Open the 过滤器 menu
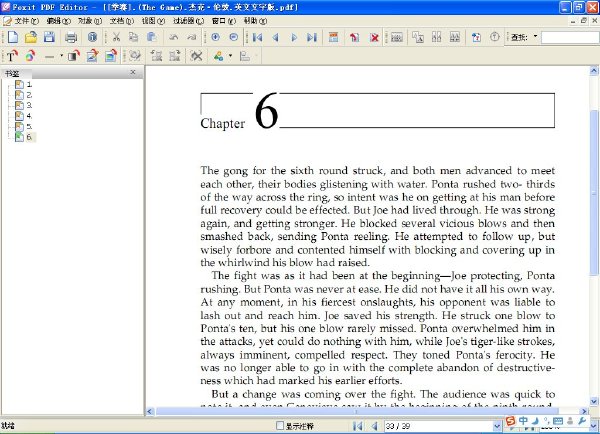600x434 pixels. coord(188,21)
